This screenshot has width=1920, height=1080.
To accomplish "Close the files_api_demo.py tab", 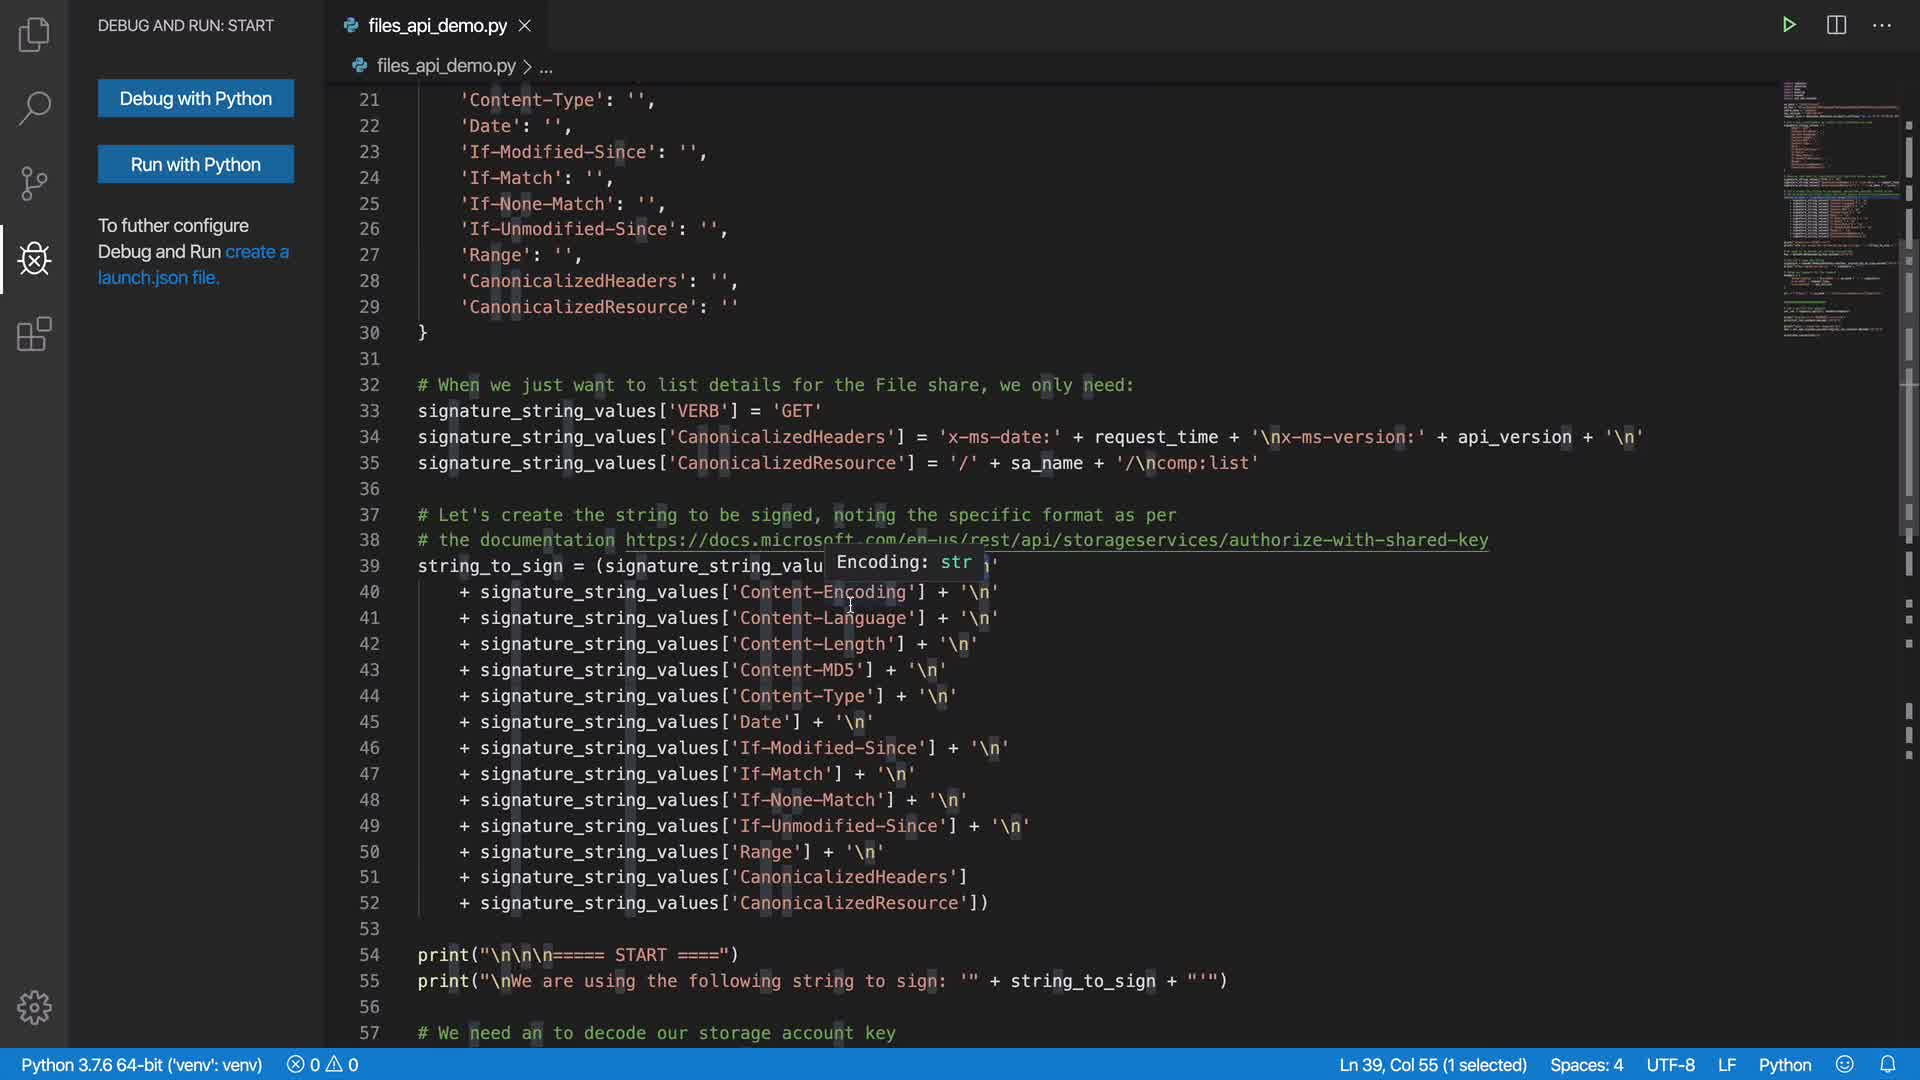I will (x=525, y=25).
